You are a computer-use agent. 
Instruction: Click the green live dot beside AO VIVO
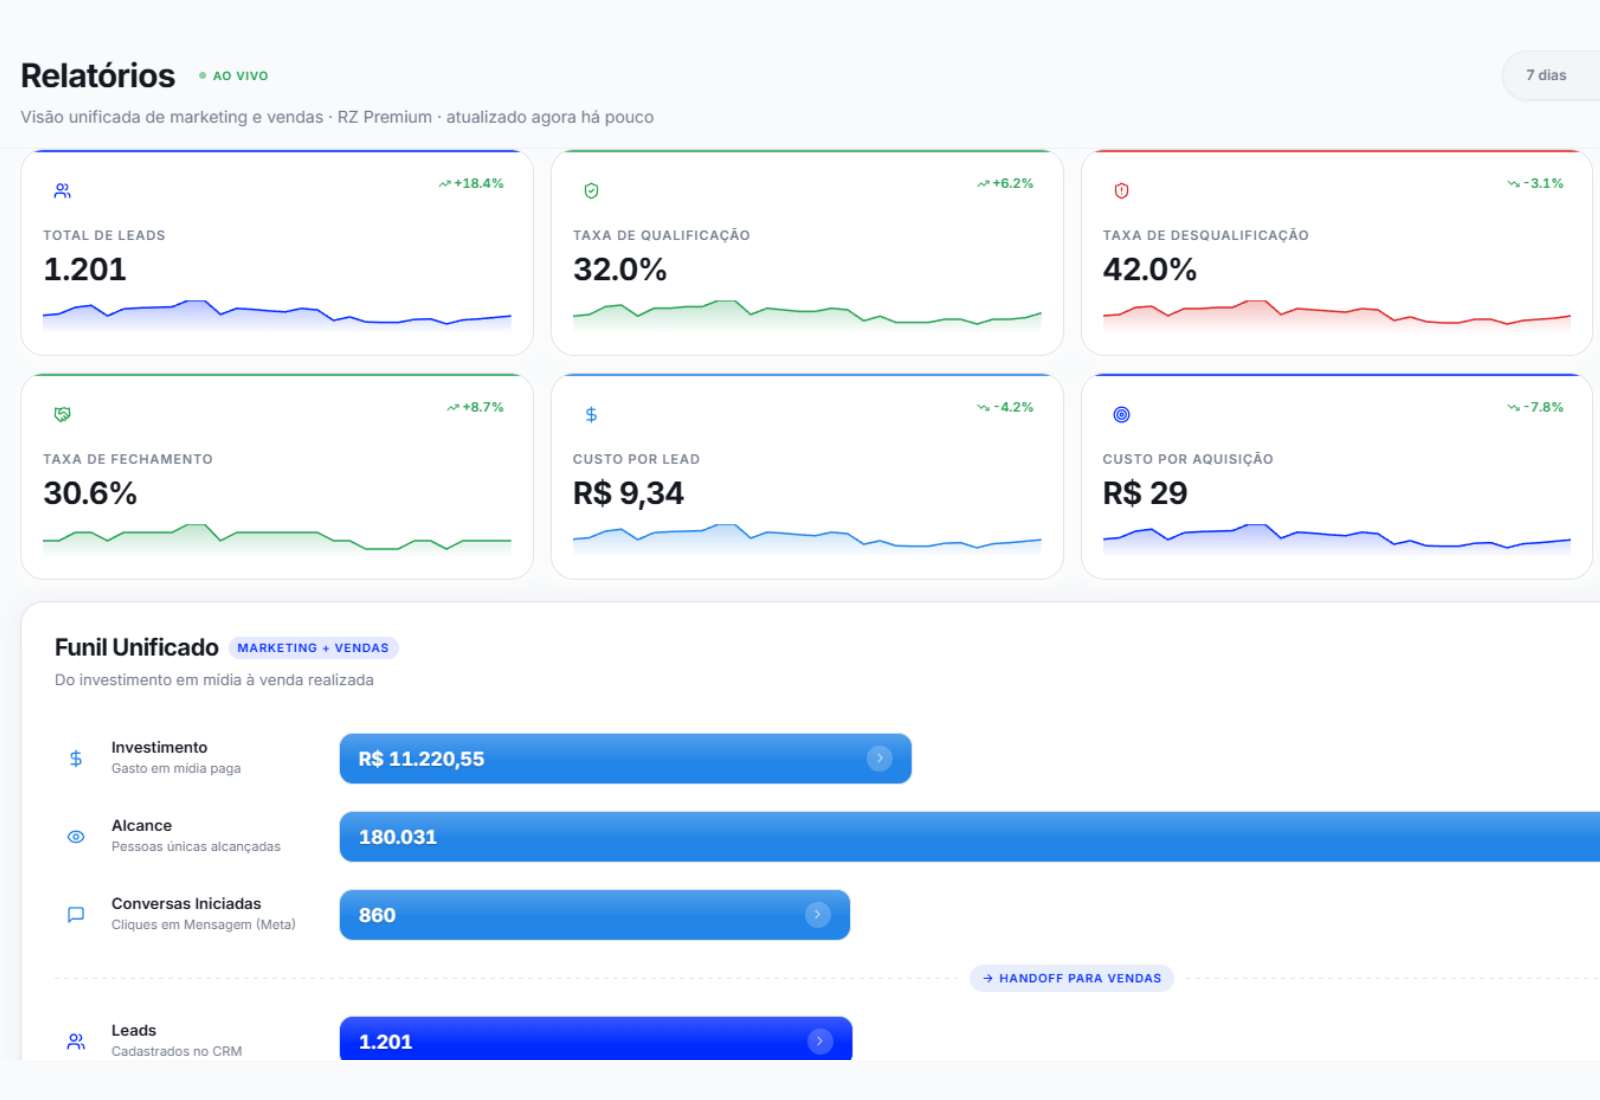coord(202,75)
